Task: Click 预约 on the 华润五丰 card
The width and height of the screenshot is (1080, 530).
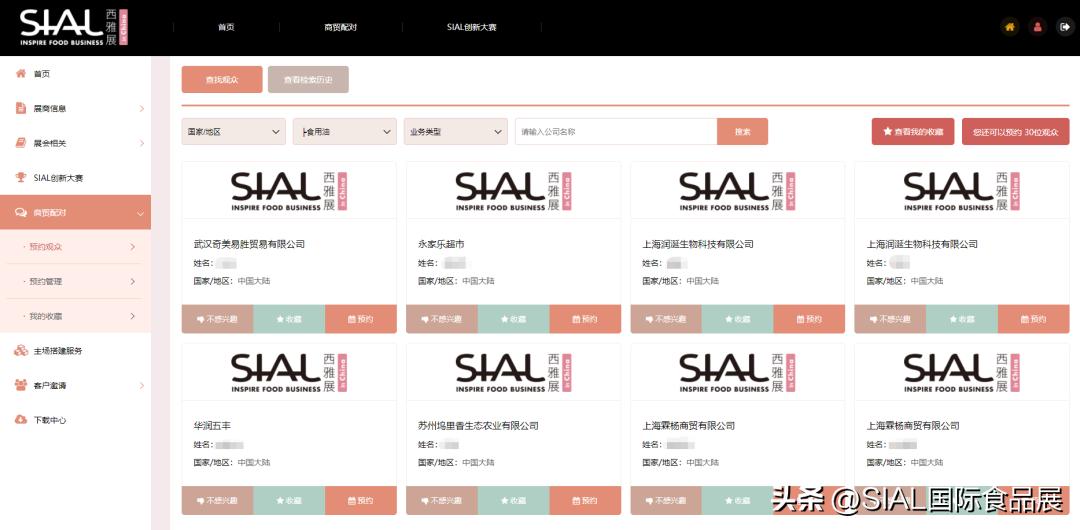Action: (361, 500)
